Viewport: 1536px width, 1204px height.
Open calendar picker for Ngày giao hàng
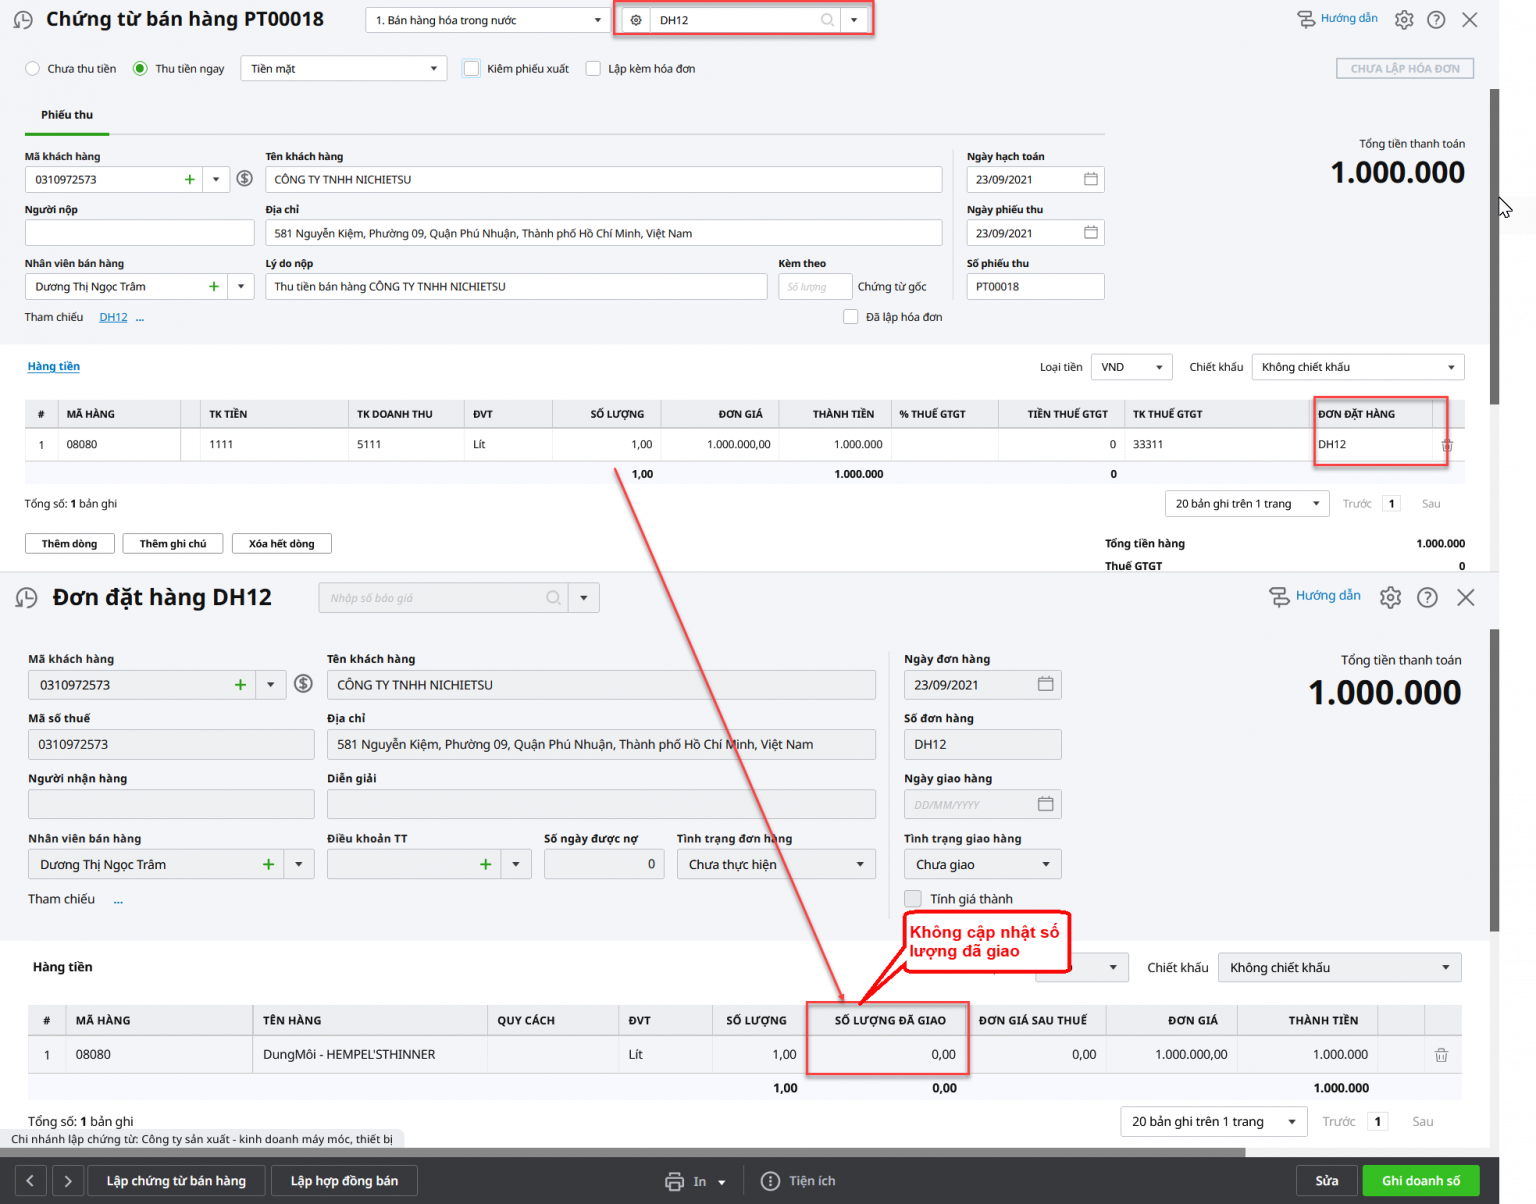pos(1046,804)
